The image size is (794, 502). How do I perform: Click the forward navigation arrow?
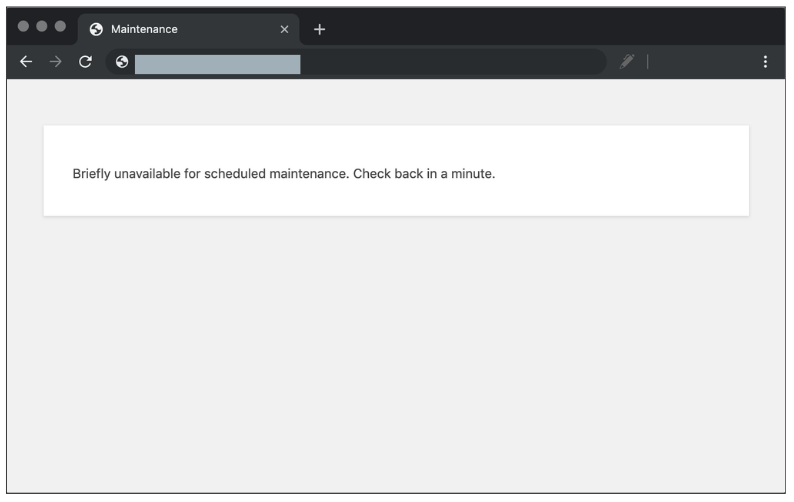pyautogui.click(x=56, y=62)
